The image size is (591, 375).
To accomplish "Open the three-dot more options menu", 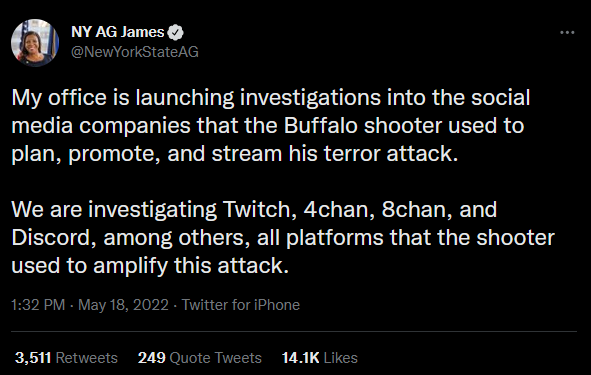I will 567,33.
